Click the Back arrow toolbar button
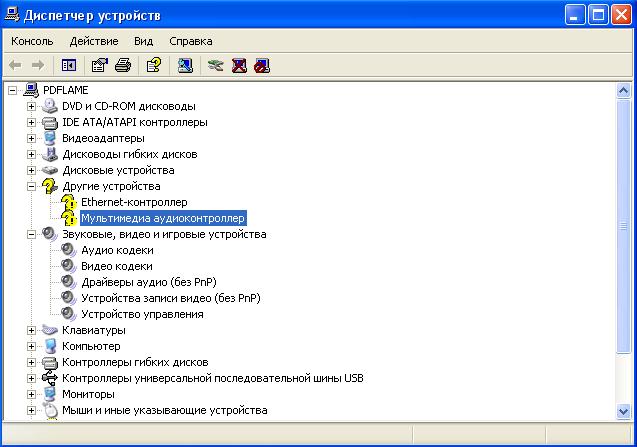The image size is (637, 447). click(x=15, y=65)
